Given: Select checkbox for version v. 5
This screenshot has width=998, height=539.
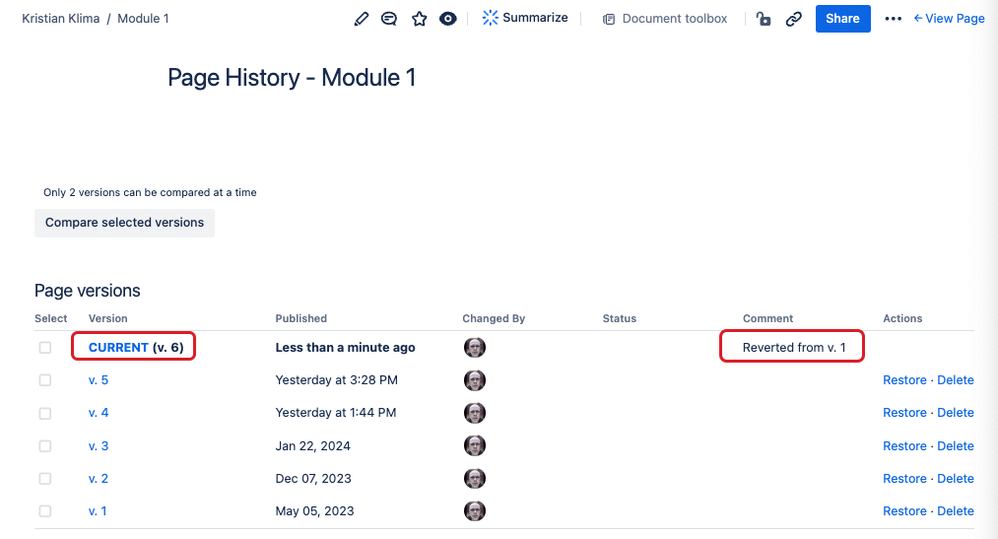Looking at the screenshot, I should 45,380.
